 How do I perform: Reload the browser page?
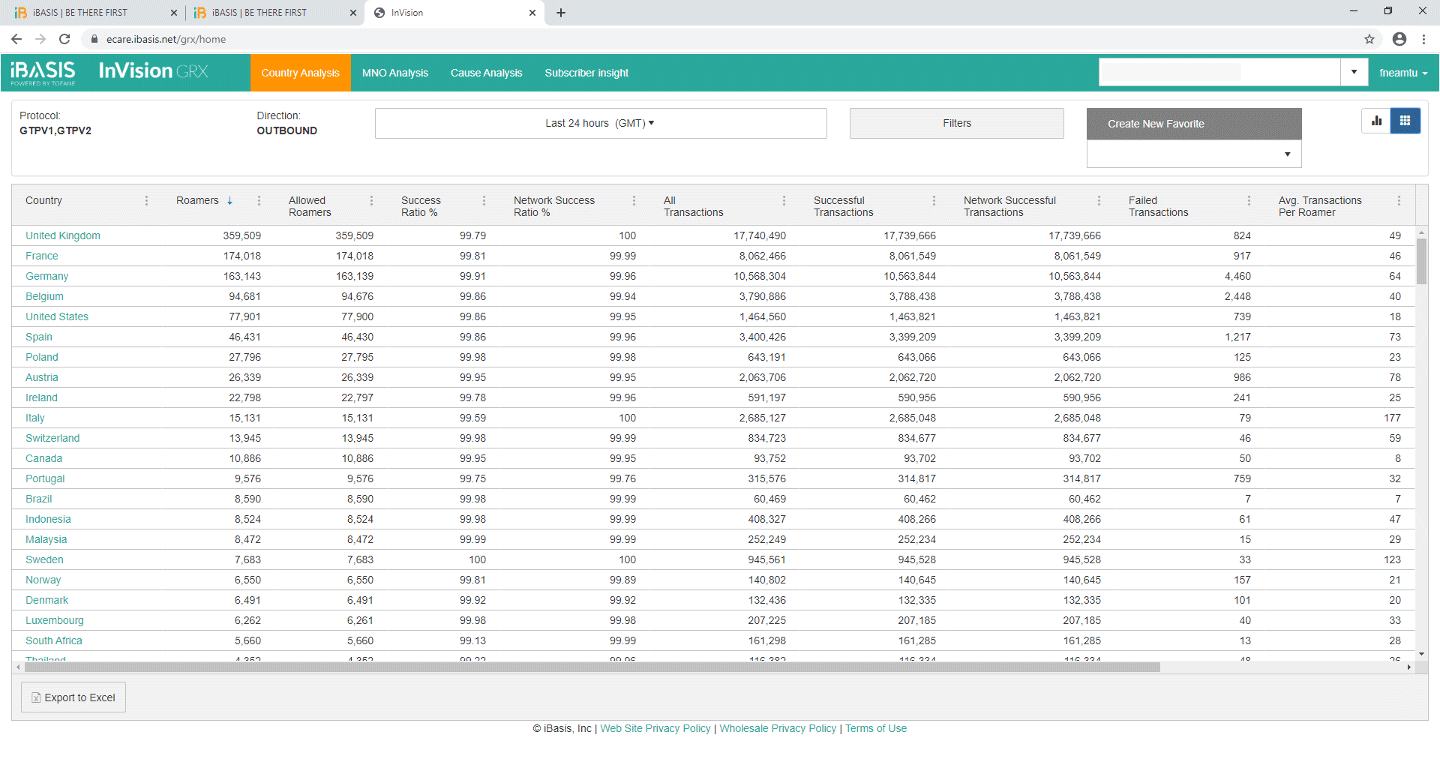65,39
